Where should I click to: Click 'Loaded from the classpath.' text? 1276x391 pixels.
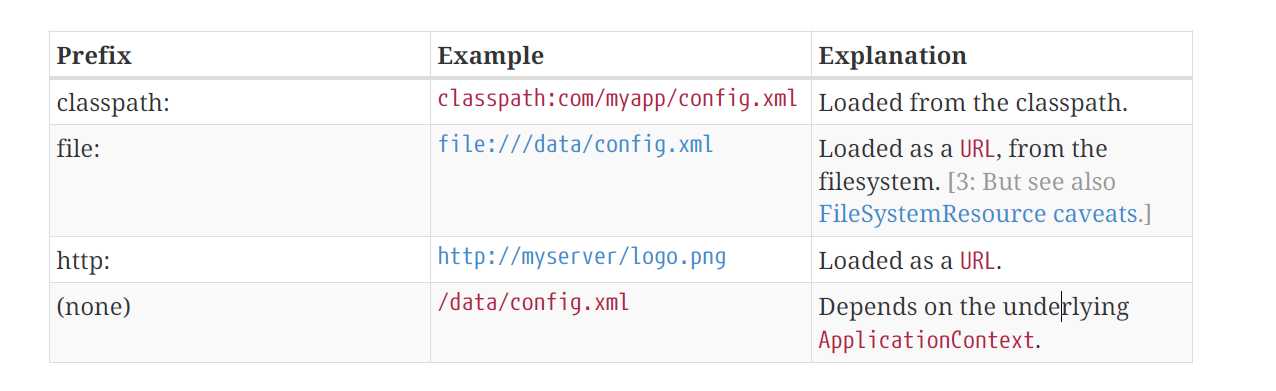(x=973, y=103)
